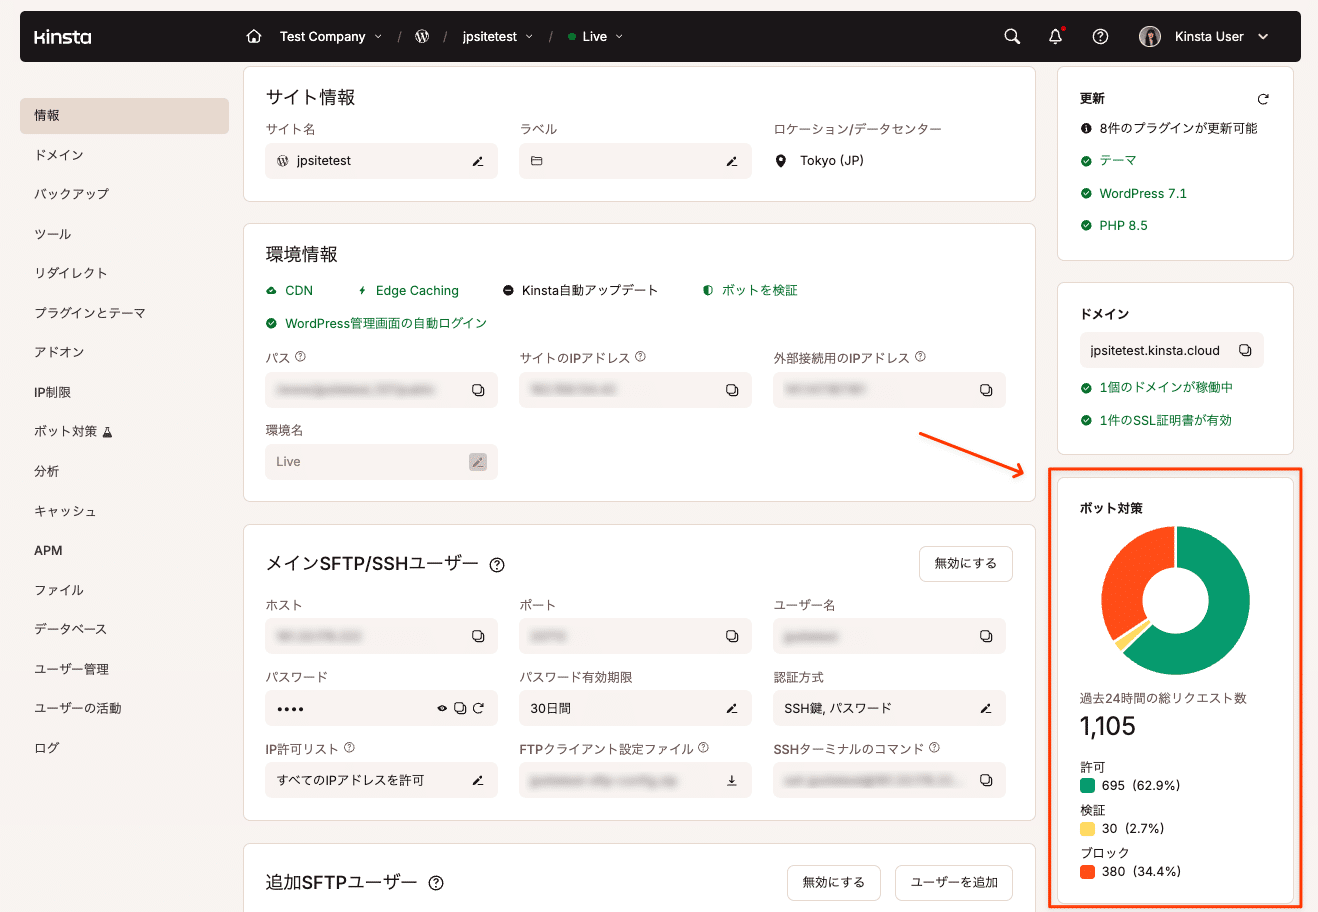1318x912 pixels.
Task: Select 情報 in the sidebar
Action: [x=124, y=116]
